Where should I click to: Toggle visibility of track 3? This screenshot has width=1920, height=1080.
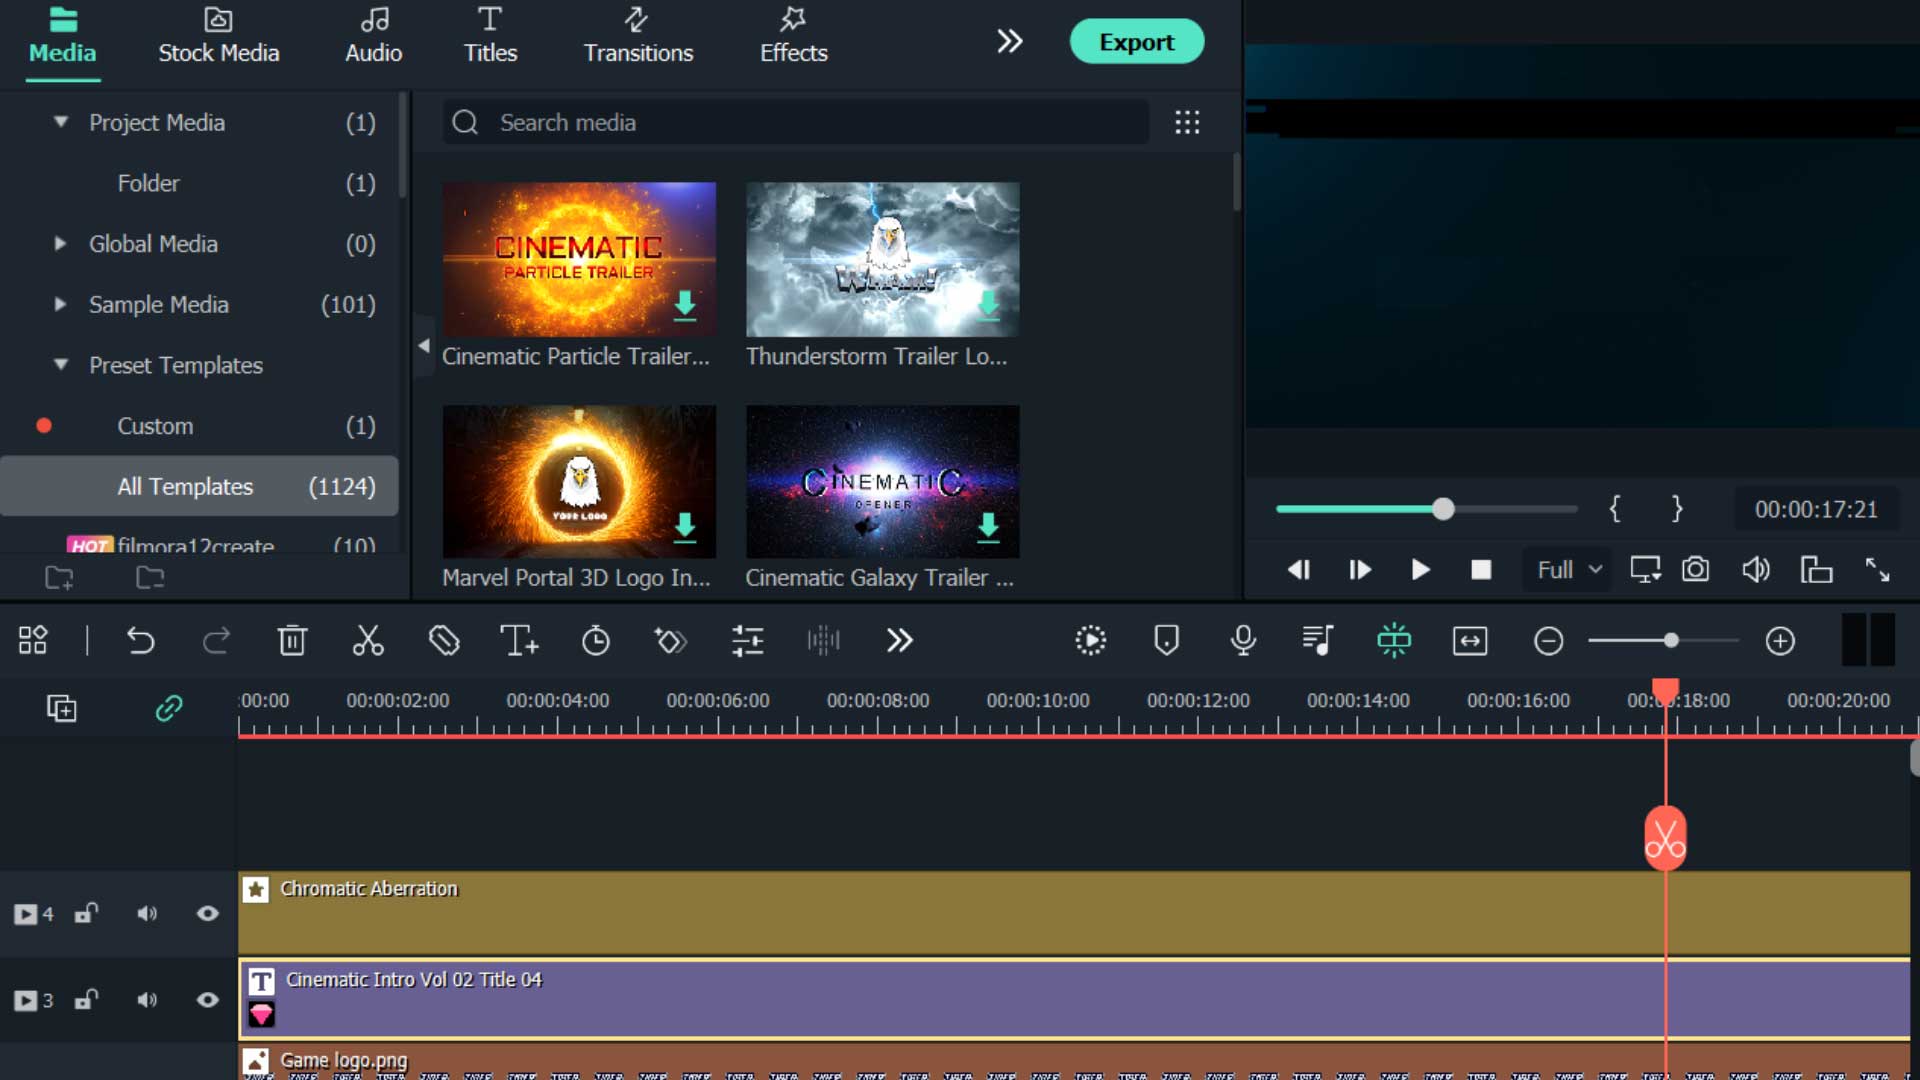pos(207,1000)
